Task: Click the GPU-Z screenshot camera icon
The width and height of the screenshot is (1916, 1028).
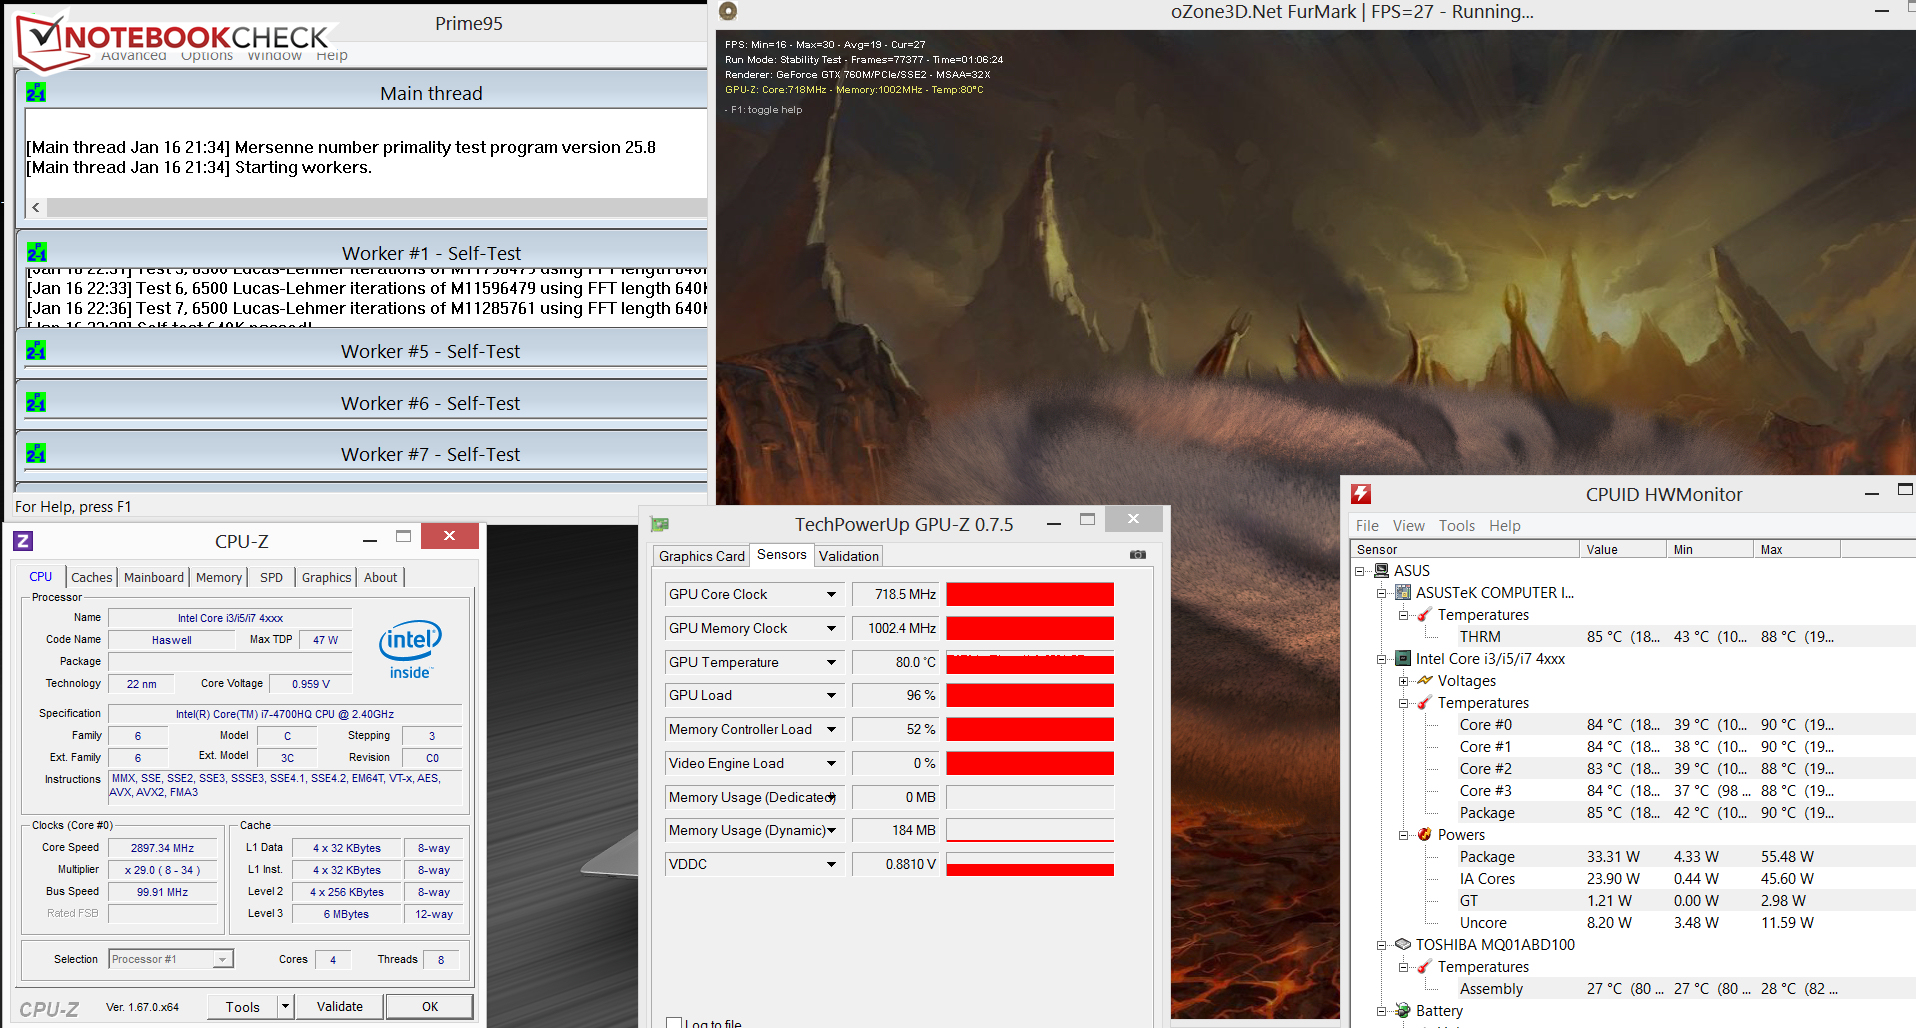Action: (x=1138, y=554)
